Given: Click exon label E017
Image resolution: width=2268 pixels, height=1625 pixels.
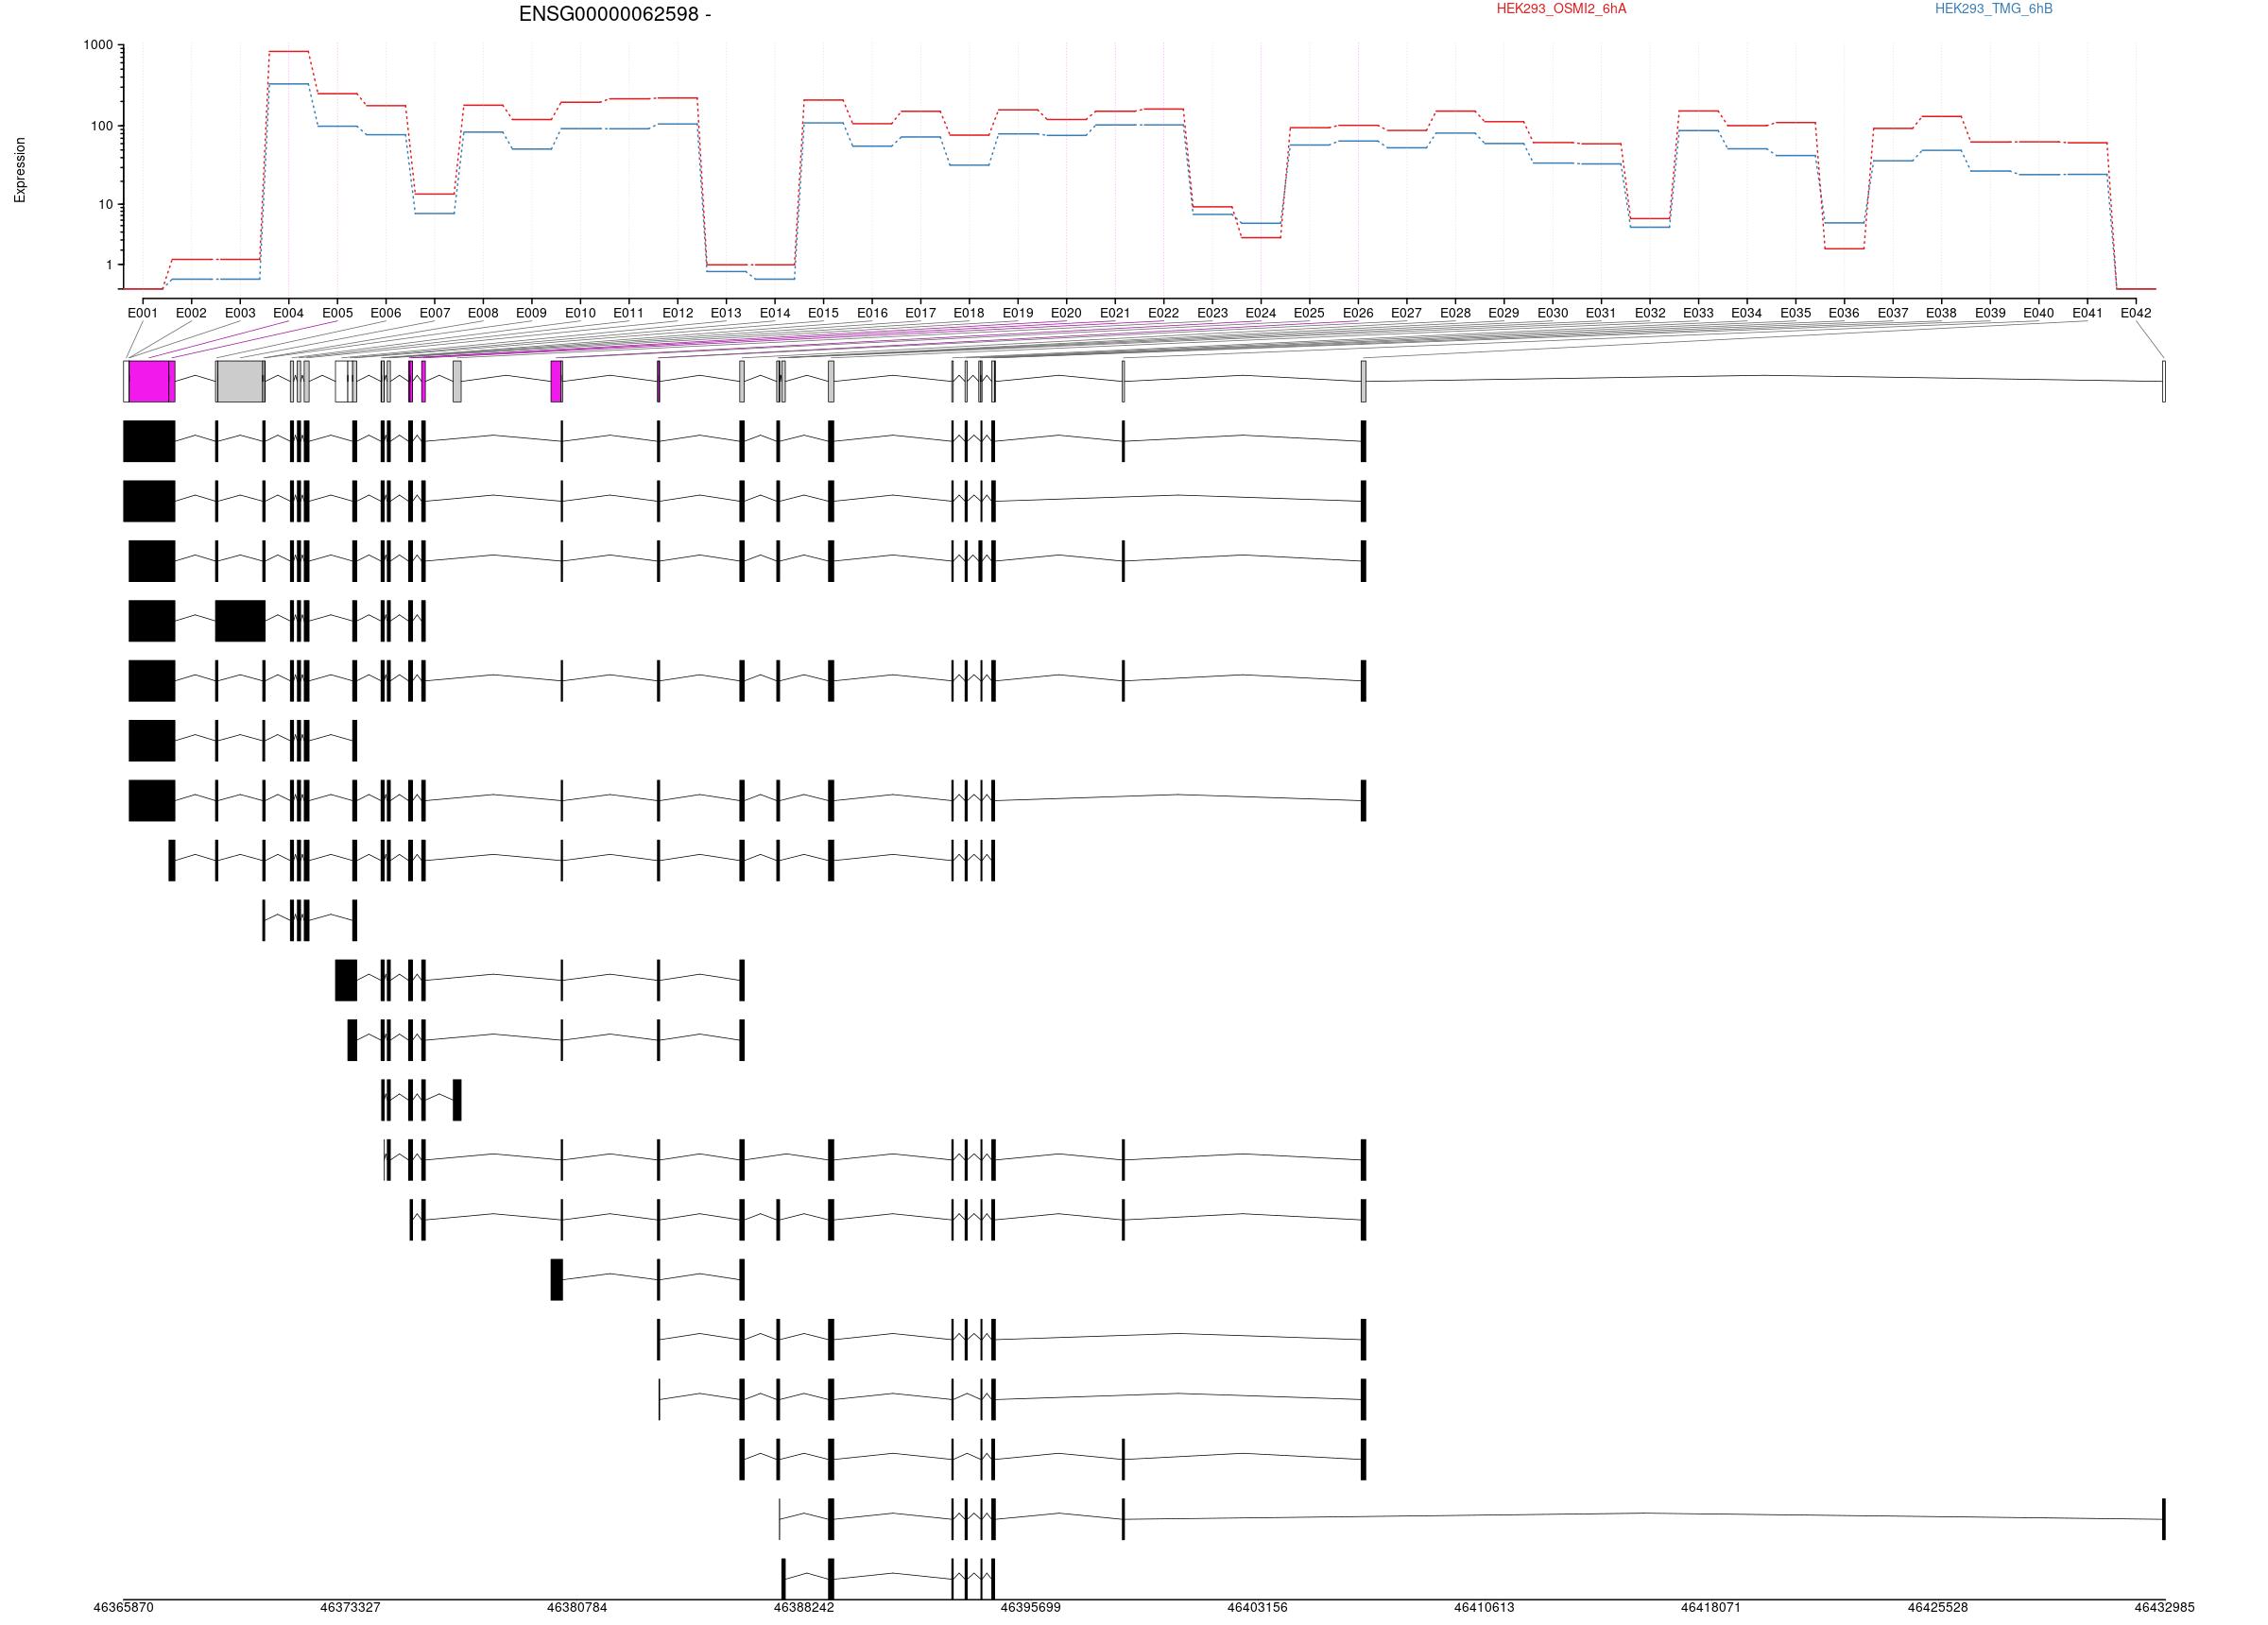Looking at the screenshot, I should (920, 313).
